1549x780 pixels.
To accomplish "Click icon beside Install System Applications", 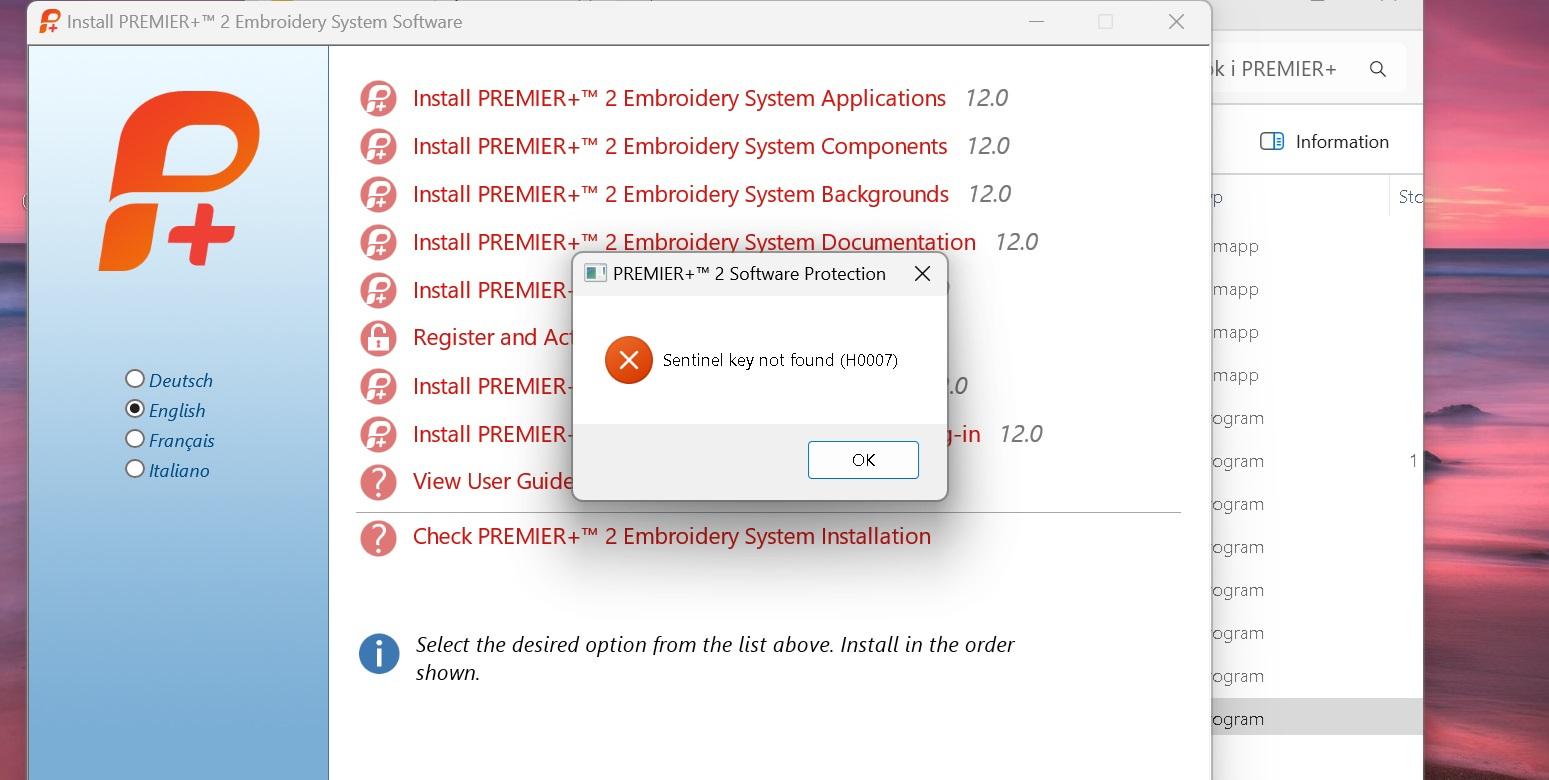I will (x=378, y=99).
